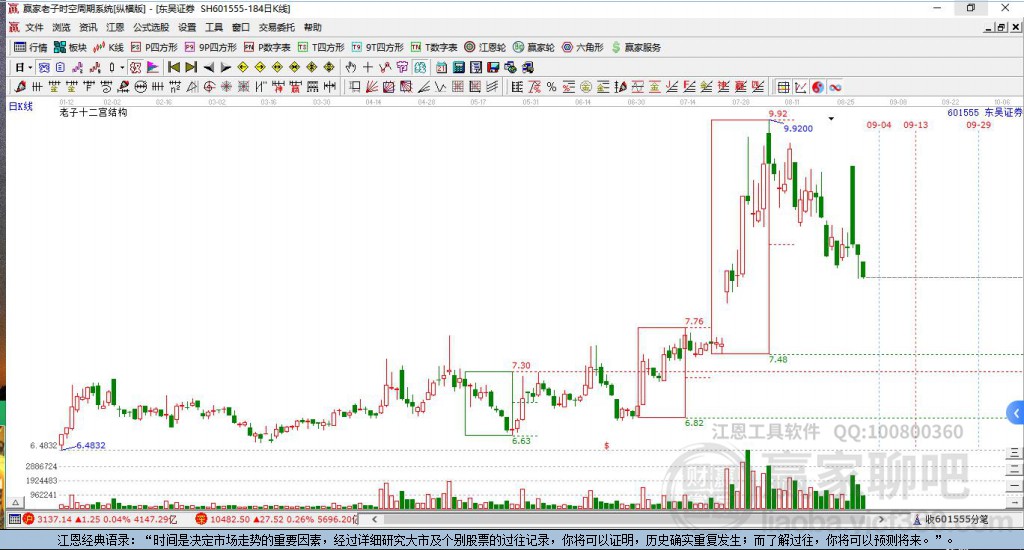Click the line chart axes icon

[800, 87]
